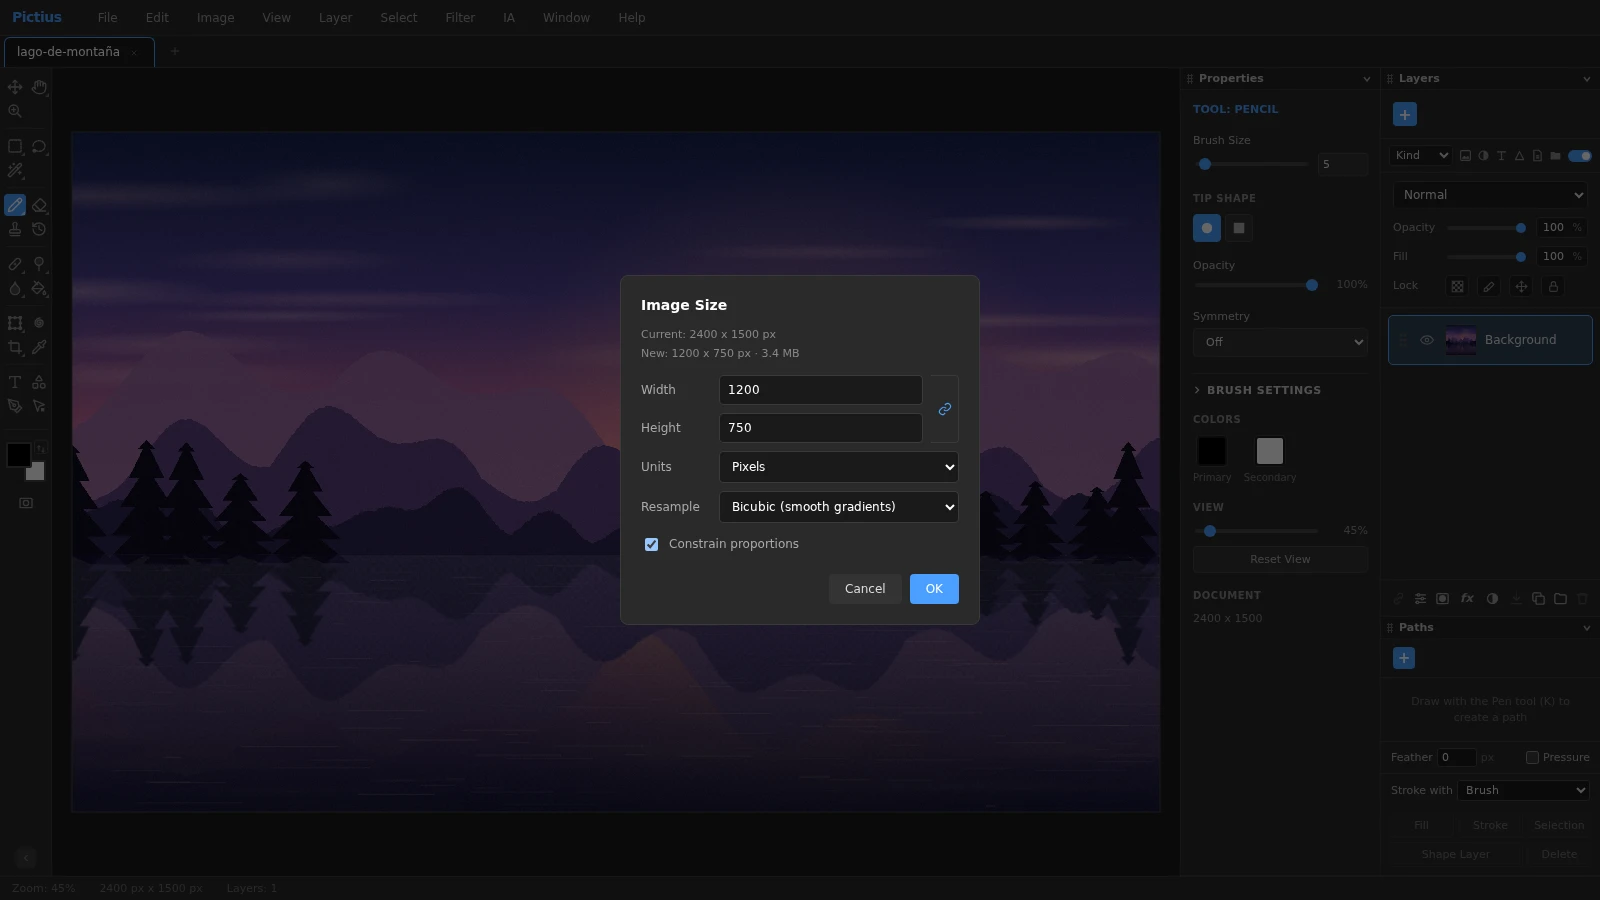The width and height of the screenshot is (1600, 900).
Task: Select the Zoom tool
Action: coord(15,111)
